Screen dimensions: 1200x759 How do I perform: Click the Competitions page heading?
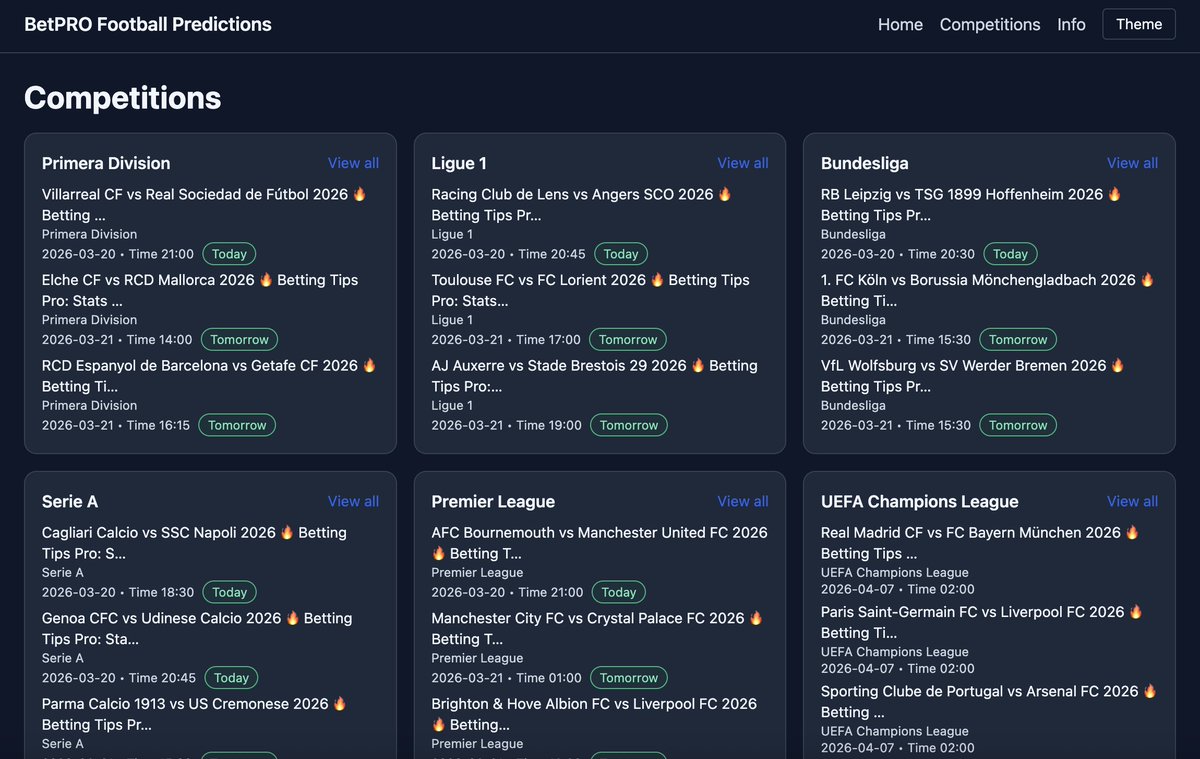123,97
